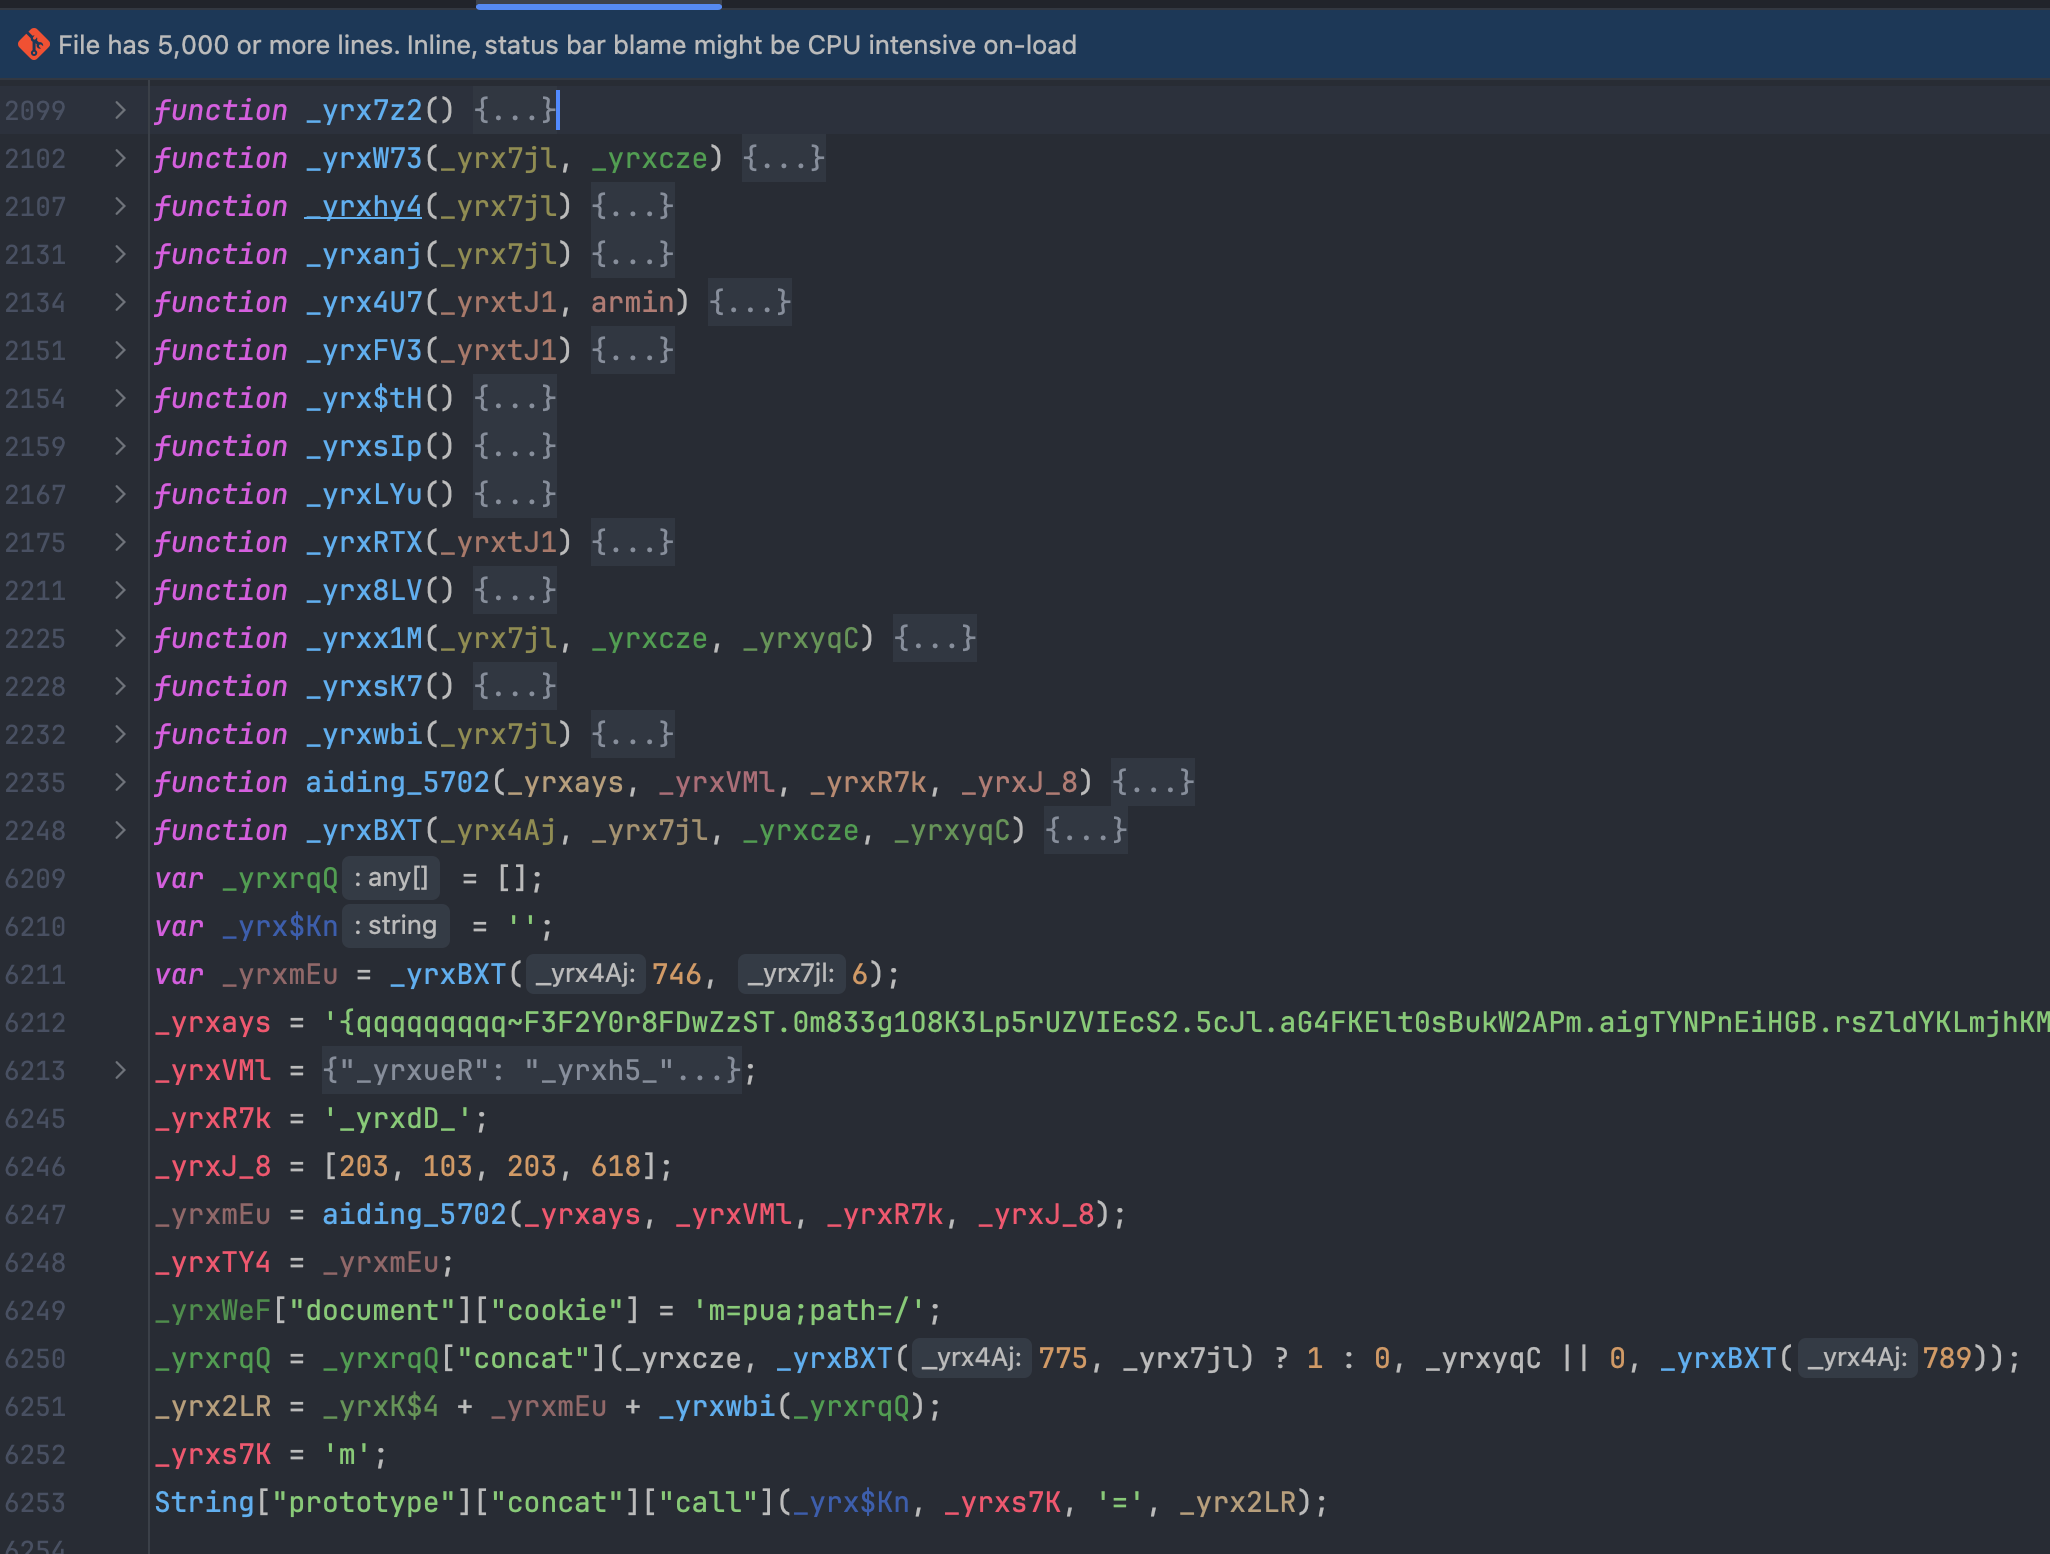Expand fold arrow for function _yrxW73
Image resolution: width=2050 pixels, height=1554 pixels.
pyautogui.click(x=120, y=158)
